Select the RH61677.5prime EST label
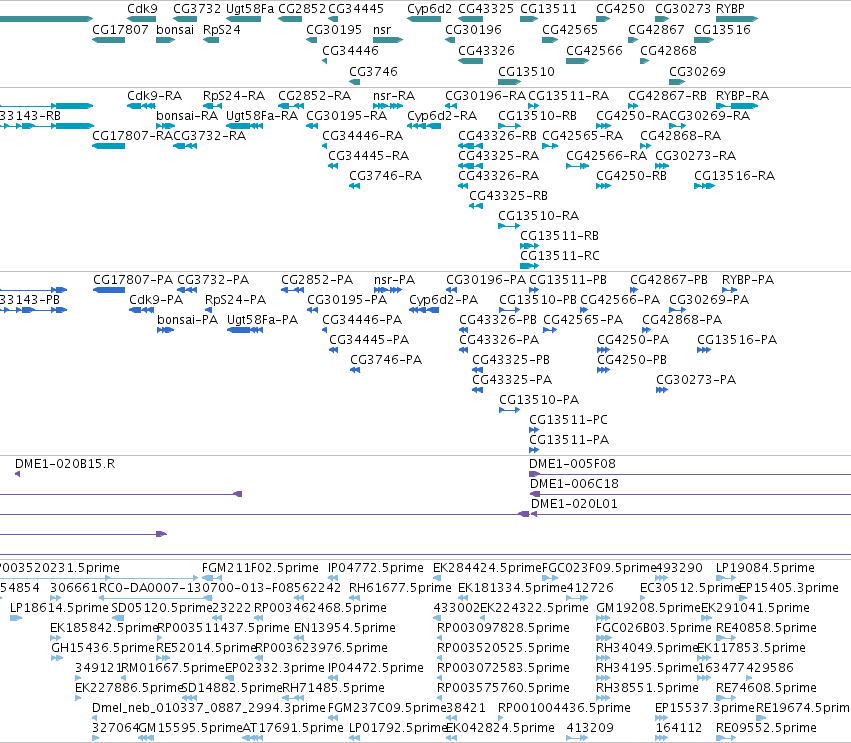This screenshot has height=743, width=851. [x=400, y=588]
